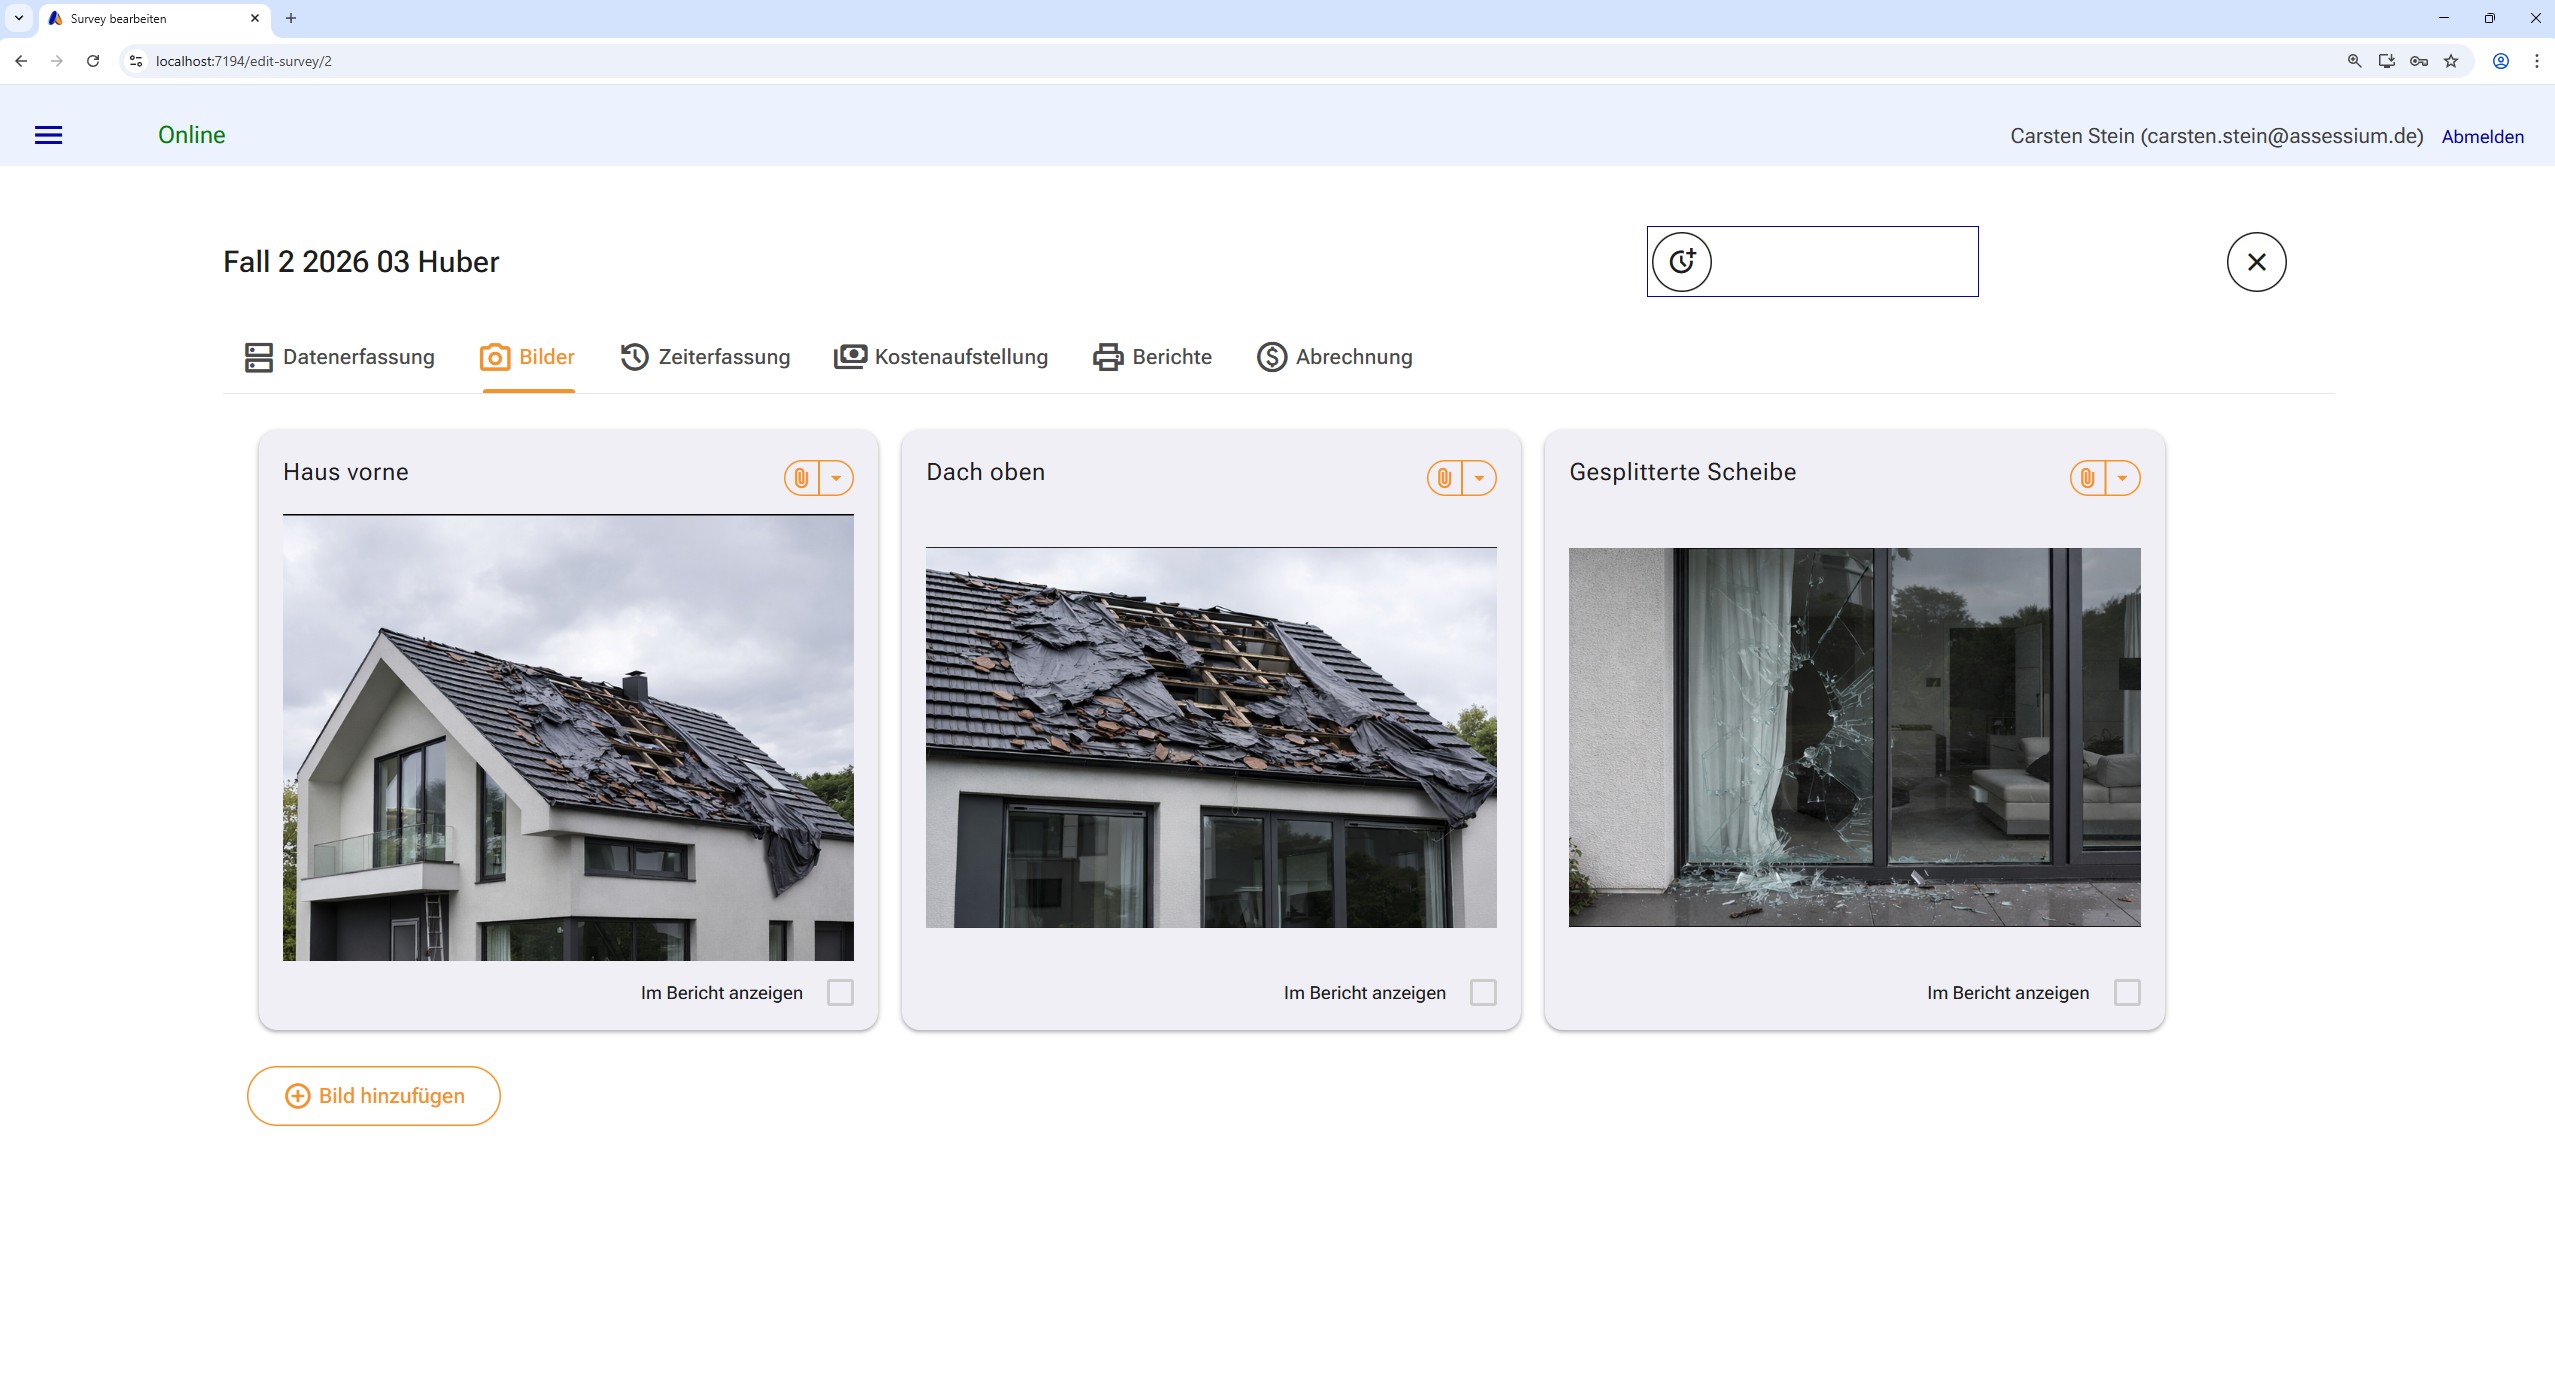The width and height of the screenshot is (2555, 1386).
Task: Switch to the Zeiterfassung tab
Action: tap(705, 357)
